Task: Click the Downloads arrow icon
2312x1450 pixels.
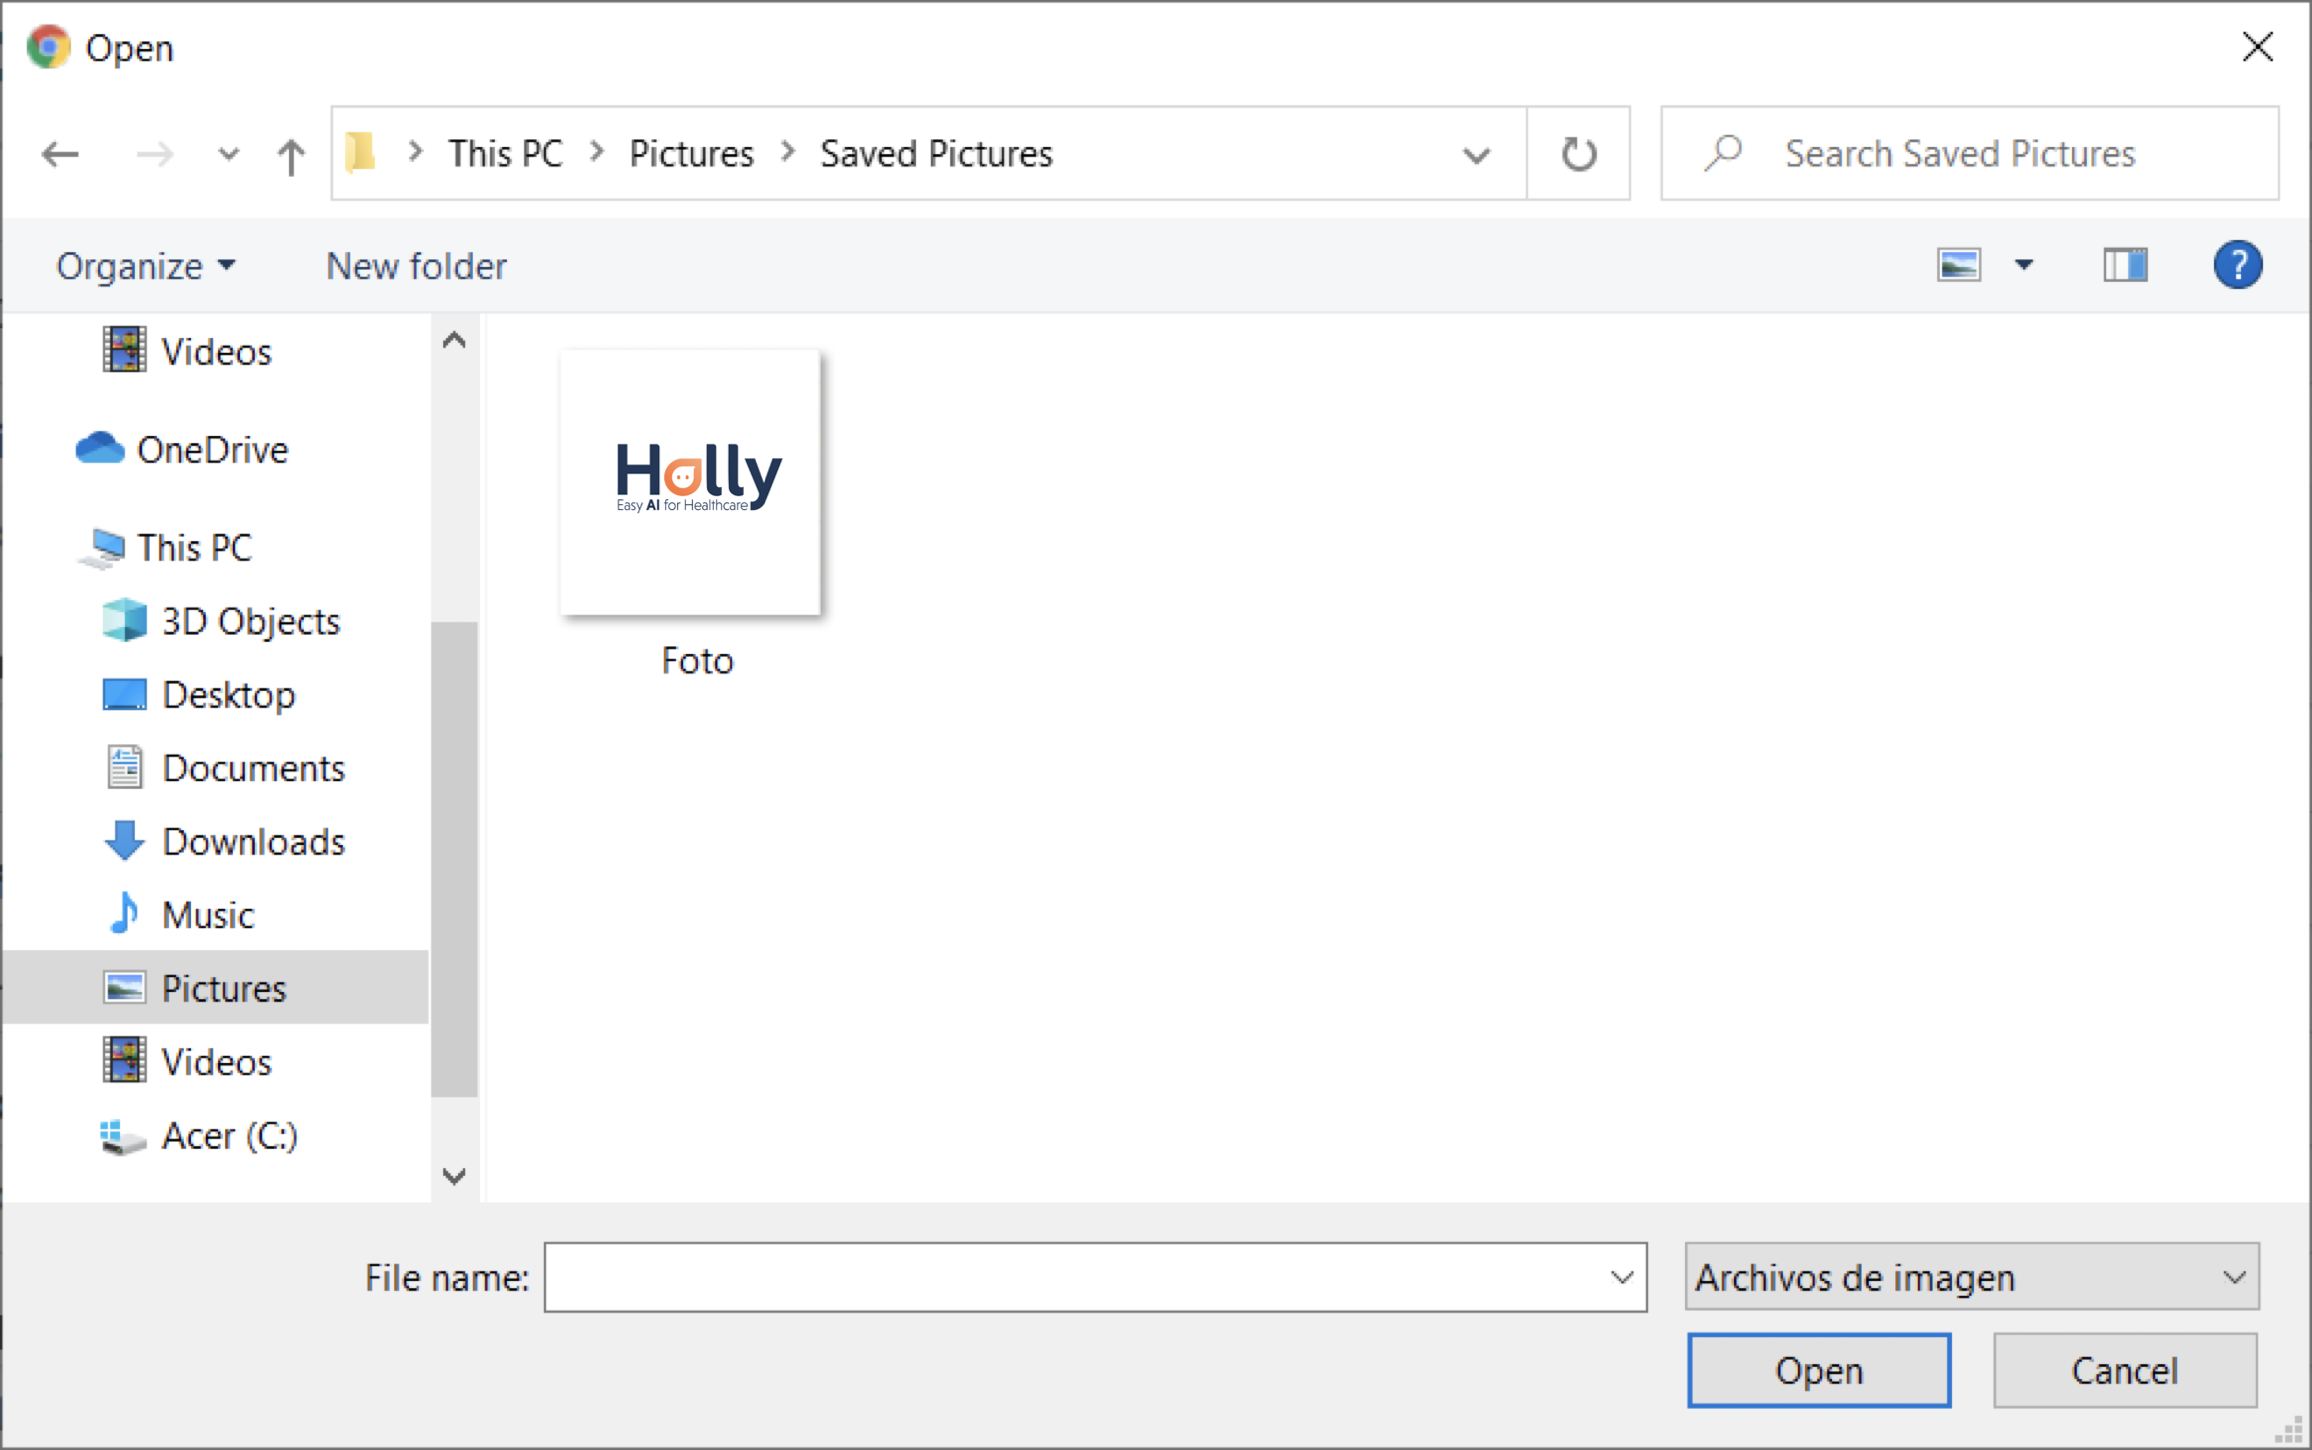Action: (x=124, y=841)
